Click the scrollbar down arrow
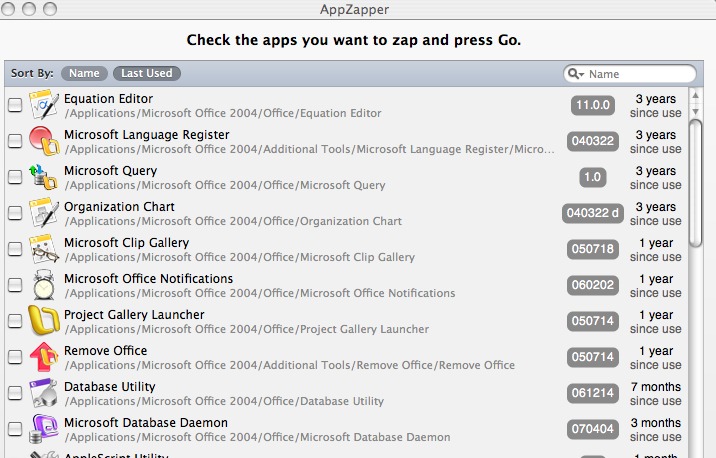The image size is (716, 458). point(695,111)
